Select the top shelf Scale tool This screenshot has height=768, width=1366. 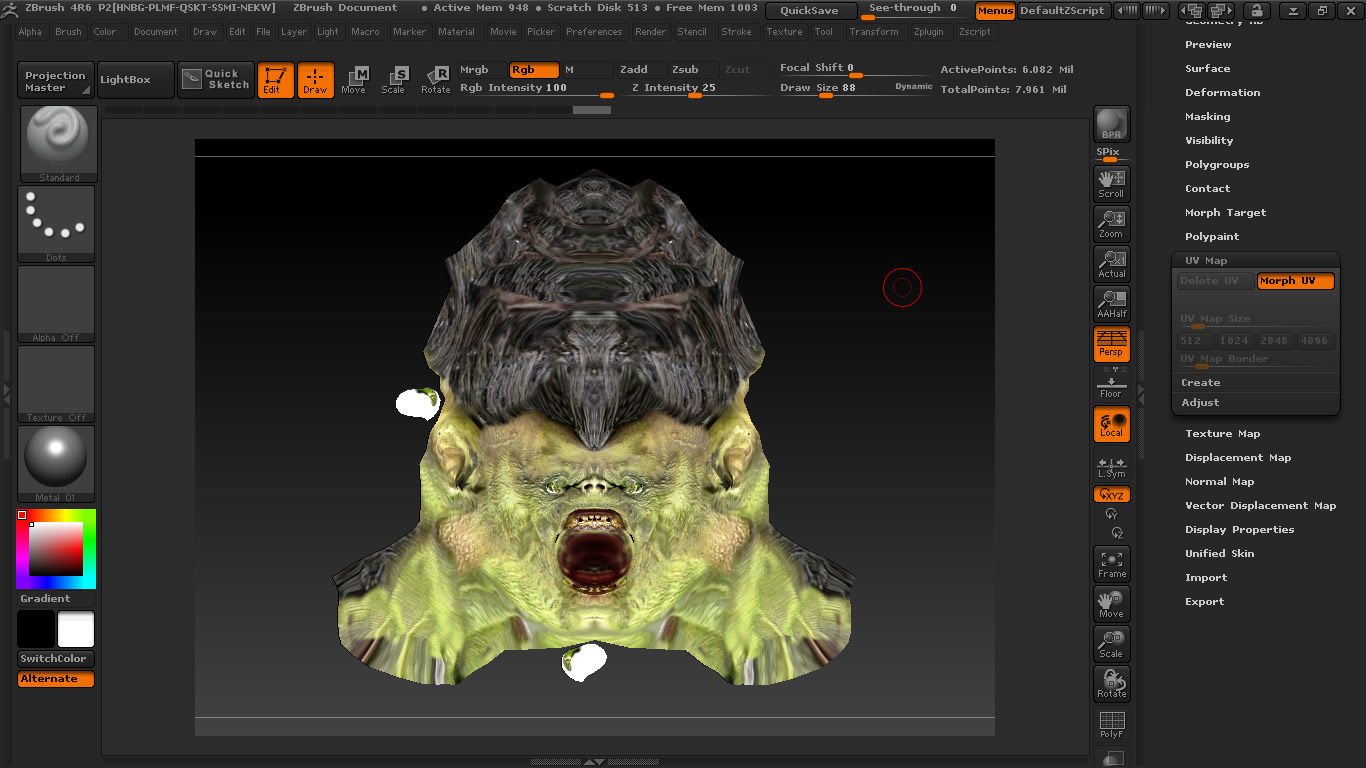tap(394, 80)
